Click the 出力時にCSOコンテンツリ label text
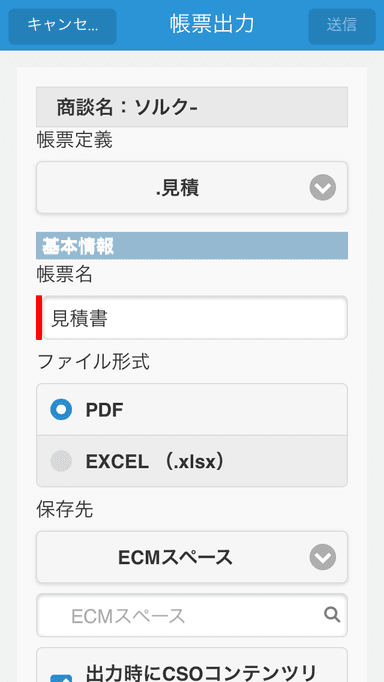The image size is (384, 682). pos(200,672)
